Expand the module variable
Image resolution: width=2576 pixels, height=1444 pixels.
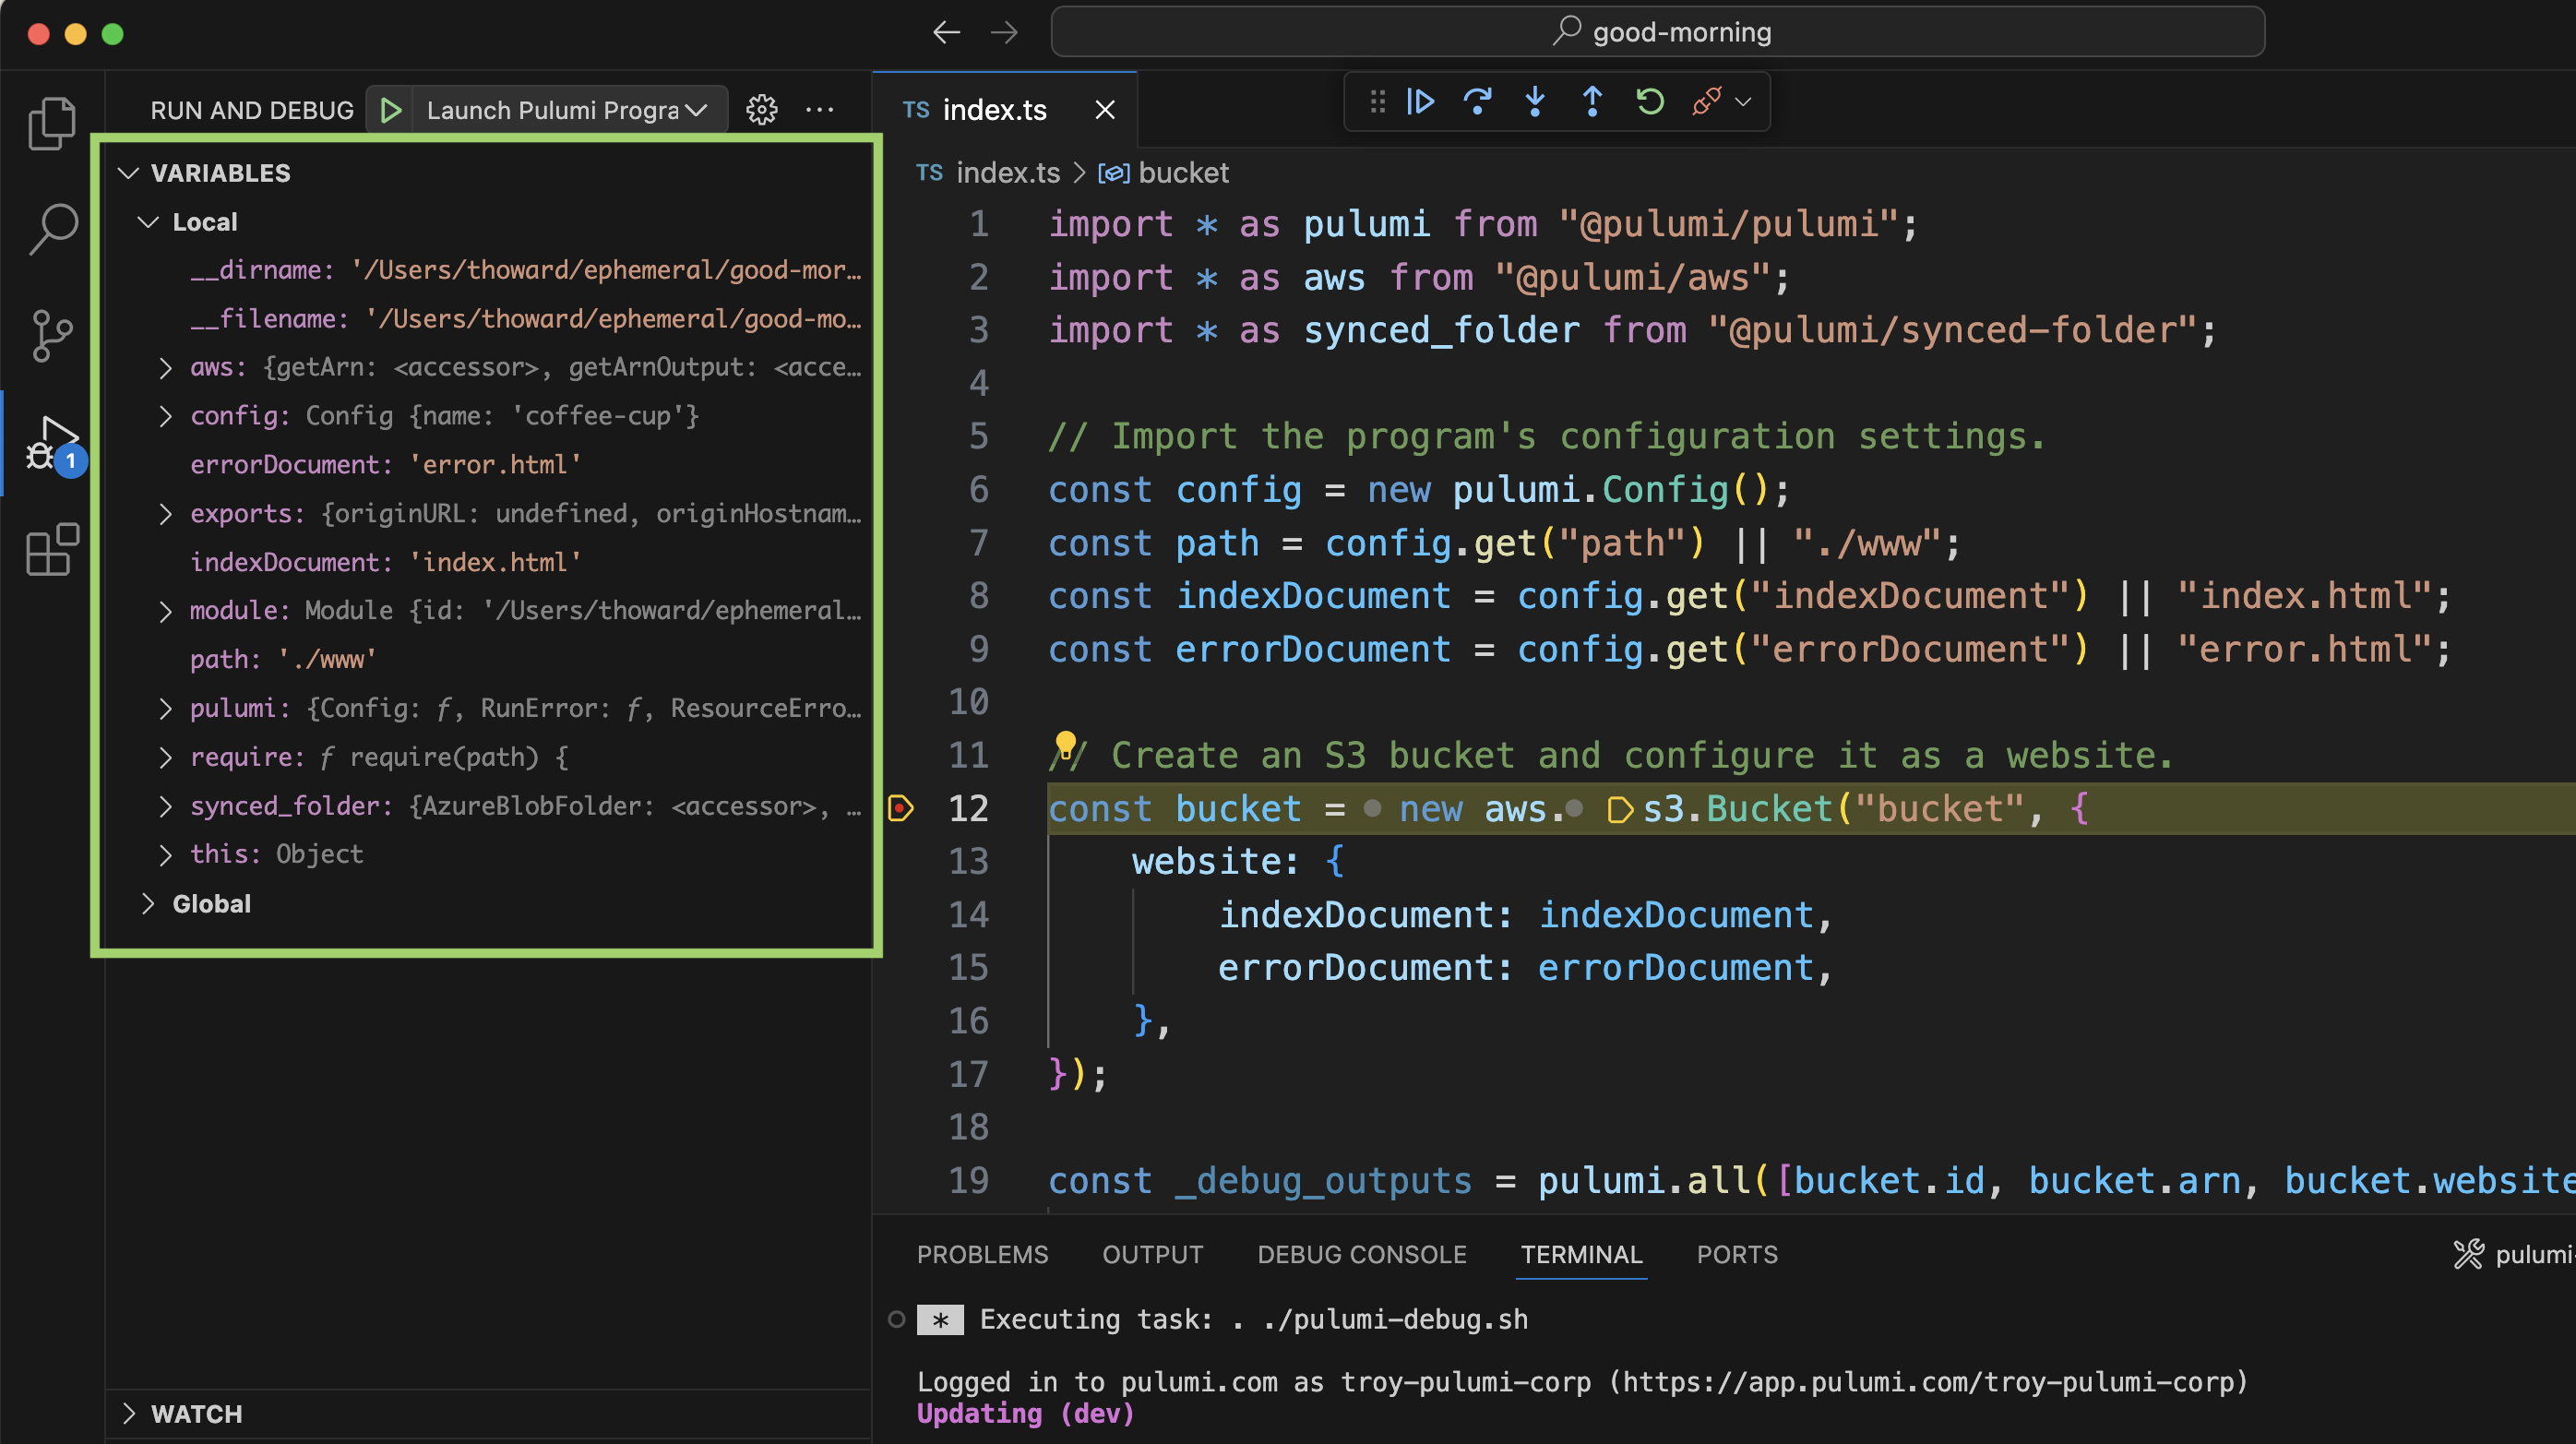pyautogui.click(x=166, y=611)
